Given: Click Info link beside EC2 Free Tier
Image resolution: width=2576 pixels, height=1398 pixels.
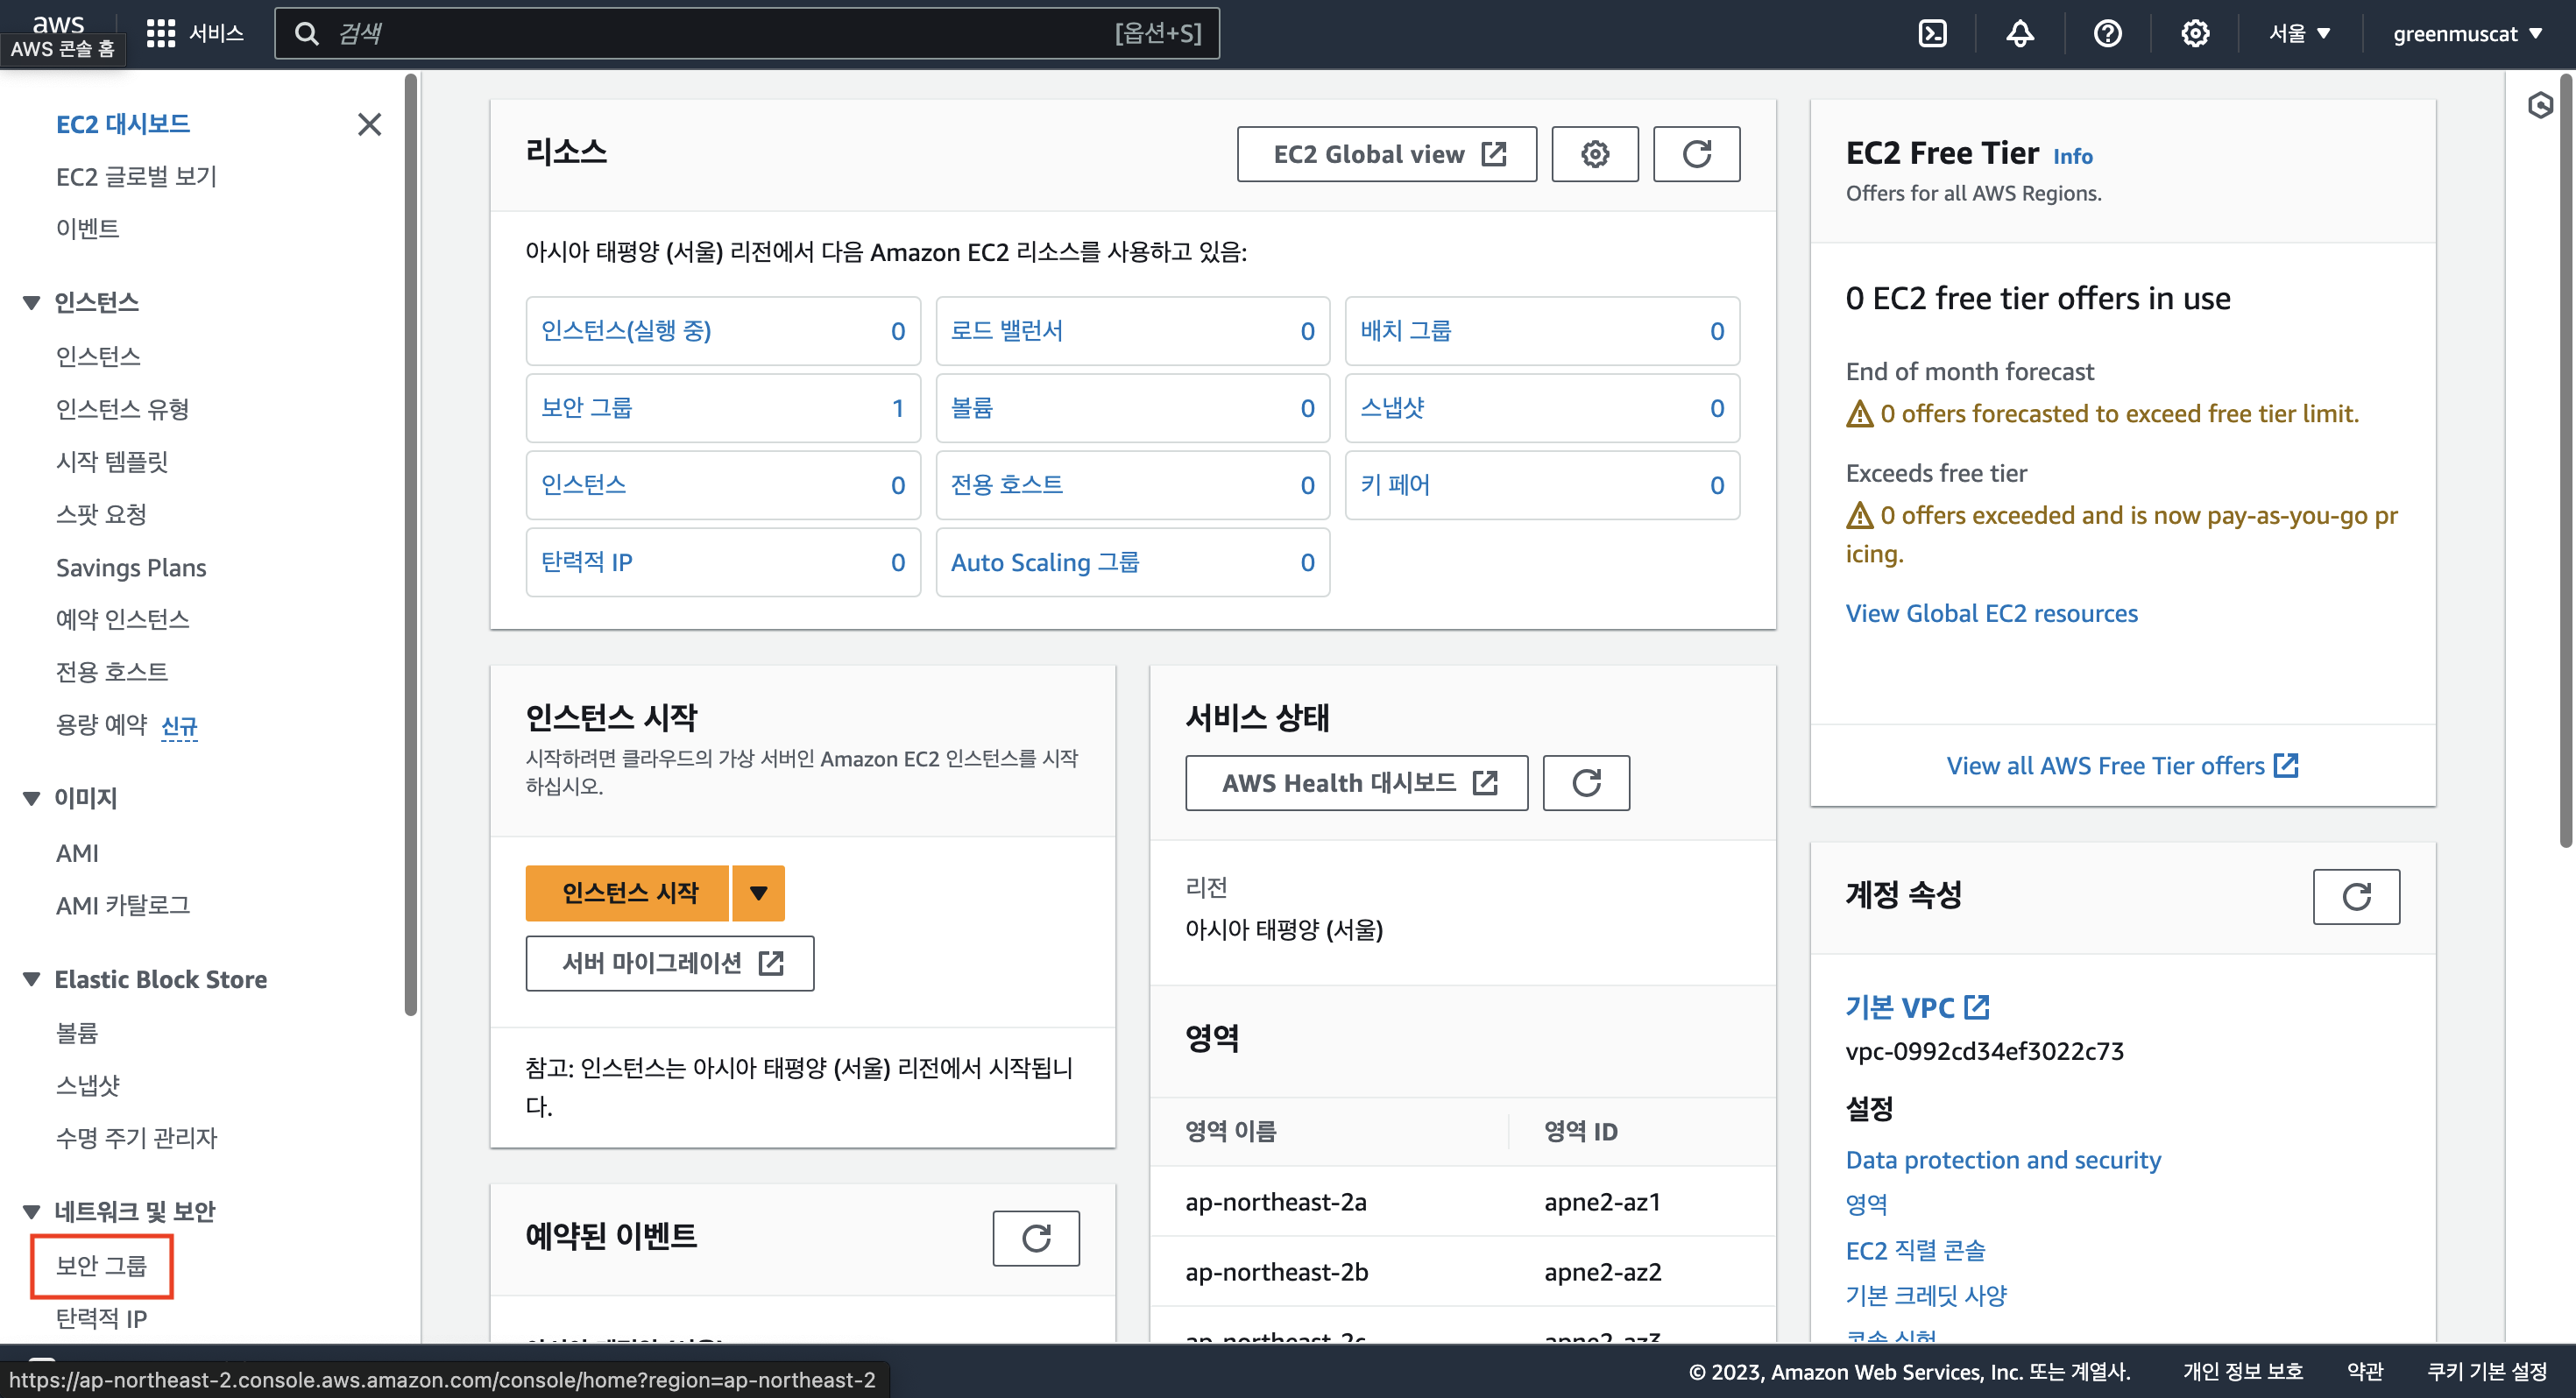Looking at the screenshot, I should pyautogui.click(x=2072, y=157).
